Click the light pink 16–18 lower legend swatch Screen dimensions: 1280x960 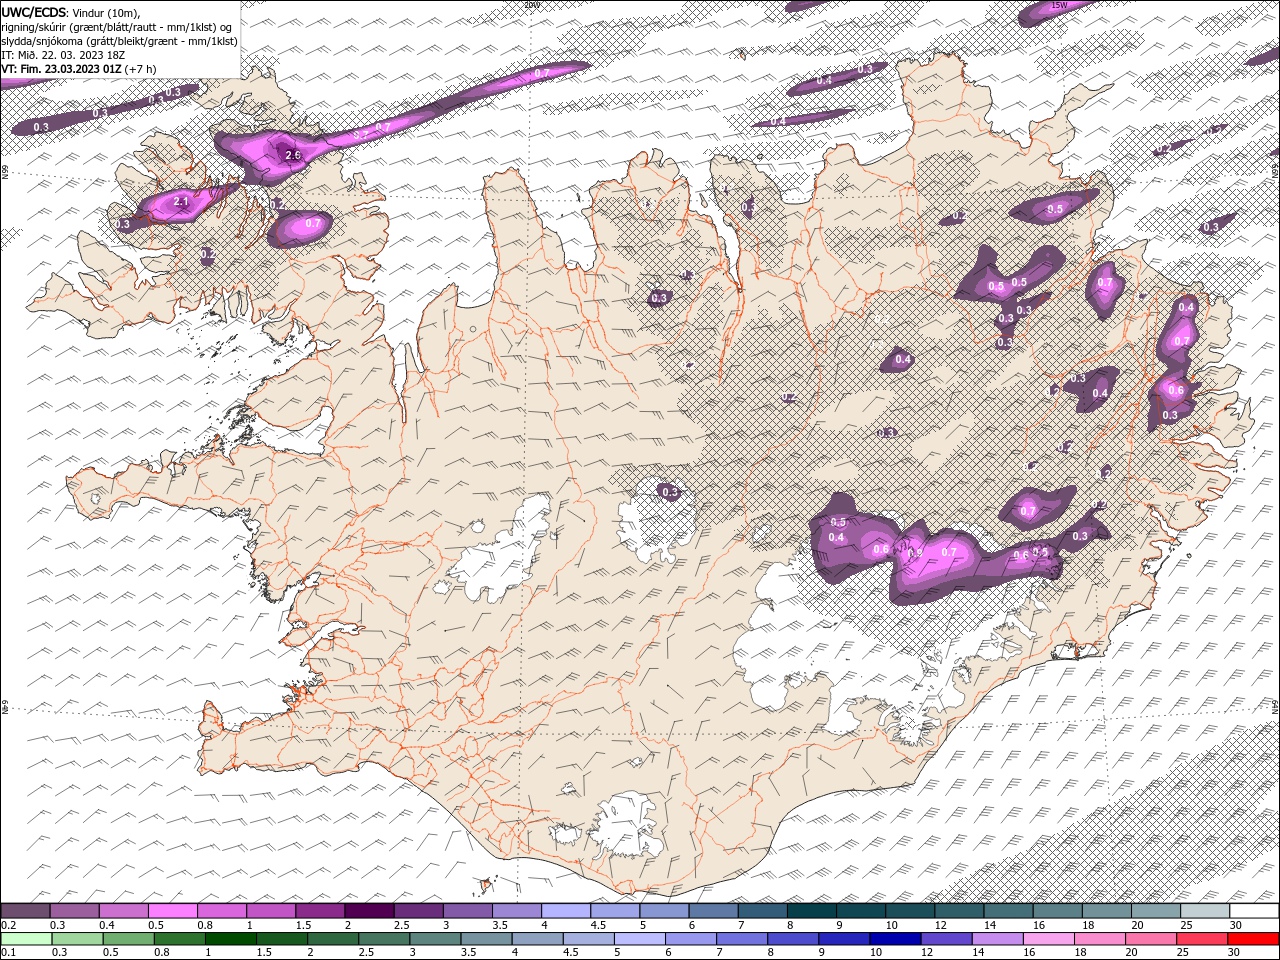point(1049,939)
